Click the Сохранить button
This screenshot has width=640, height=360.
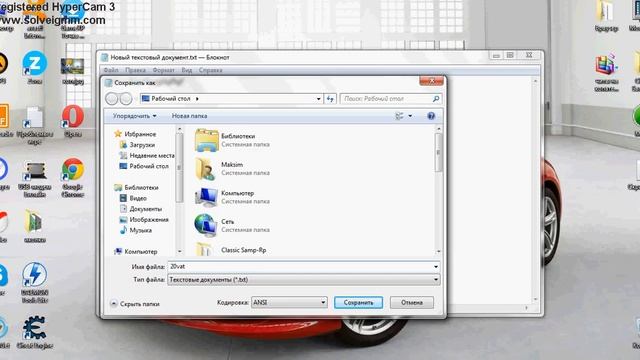(x=358, y=302)
